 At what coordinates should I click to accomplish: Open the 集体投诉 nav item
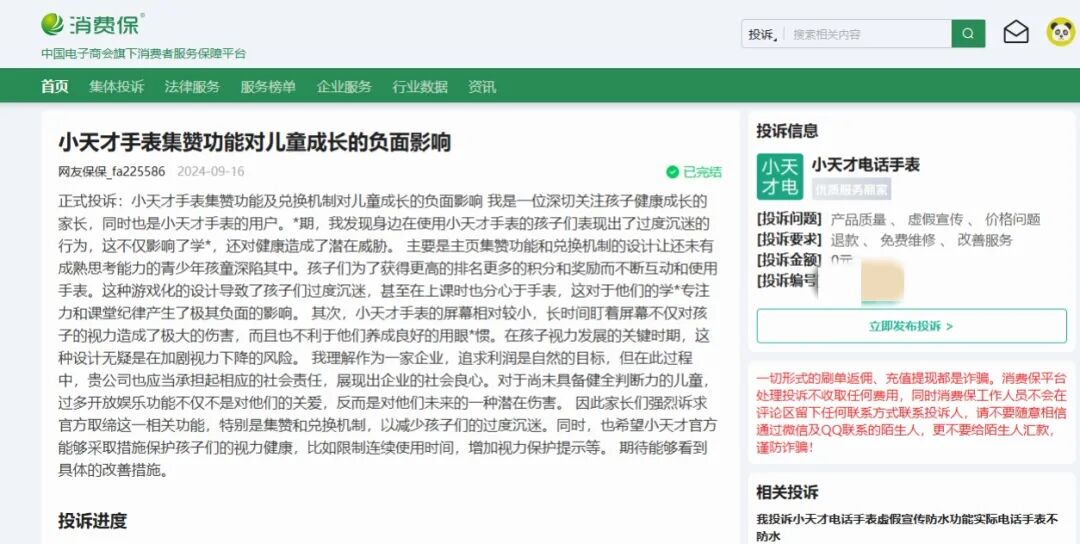[116, 87]
